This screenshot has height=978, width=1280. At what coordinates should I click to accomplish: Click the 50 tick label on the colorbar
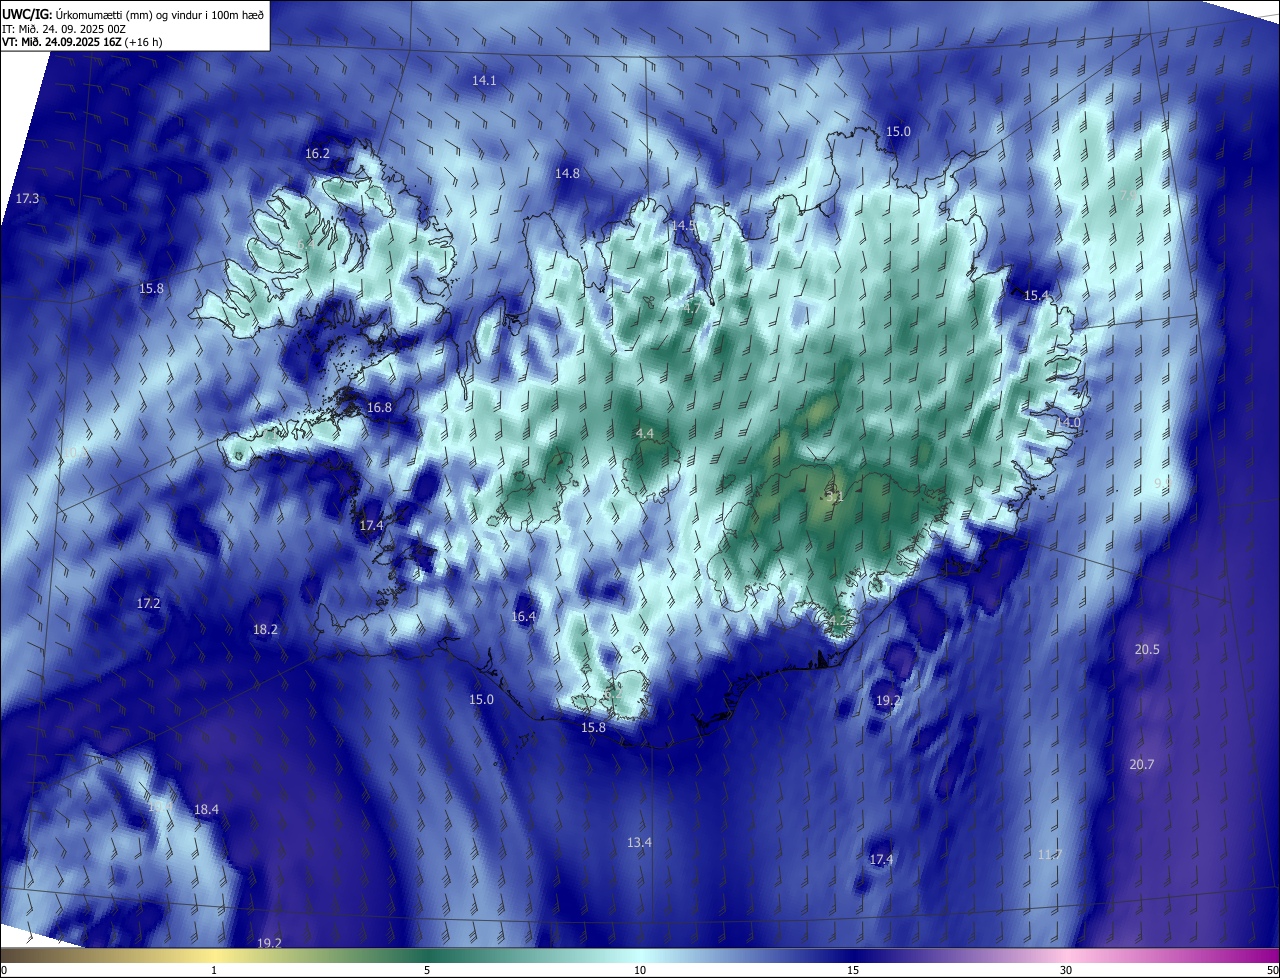(1272, 971)
